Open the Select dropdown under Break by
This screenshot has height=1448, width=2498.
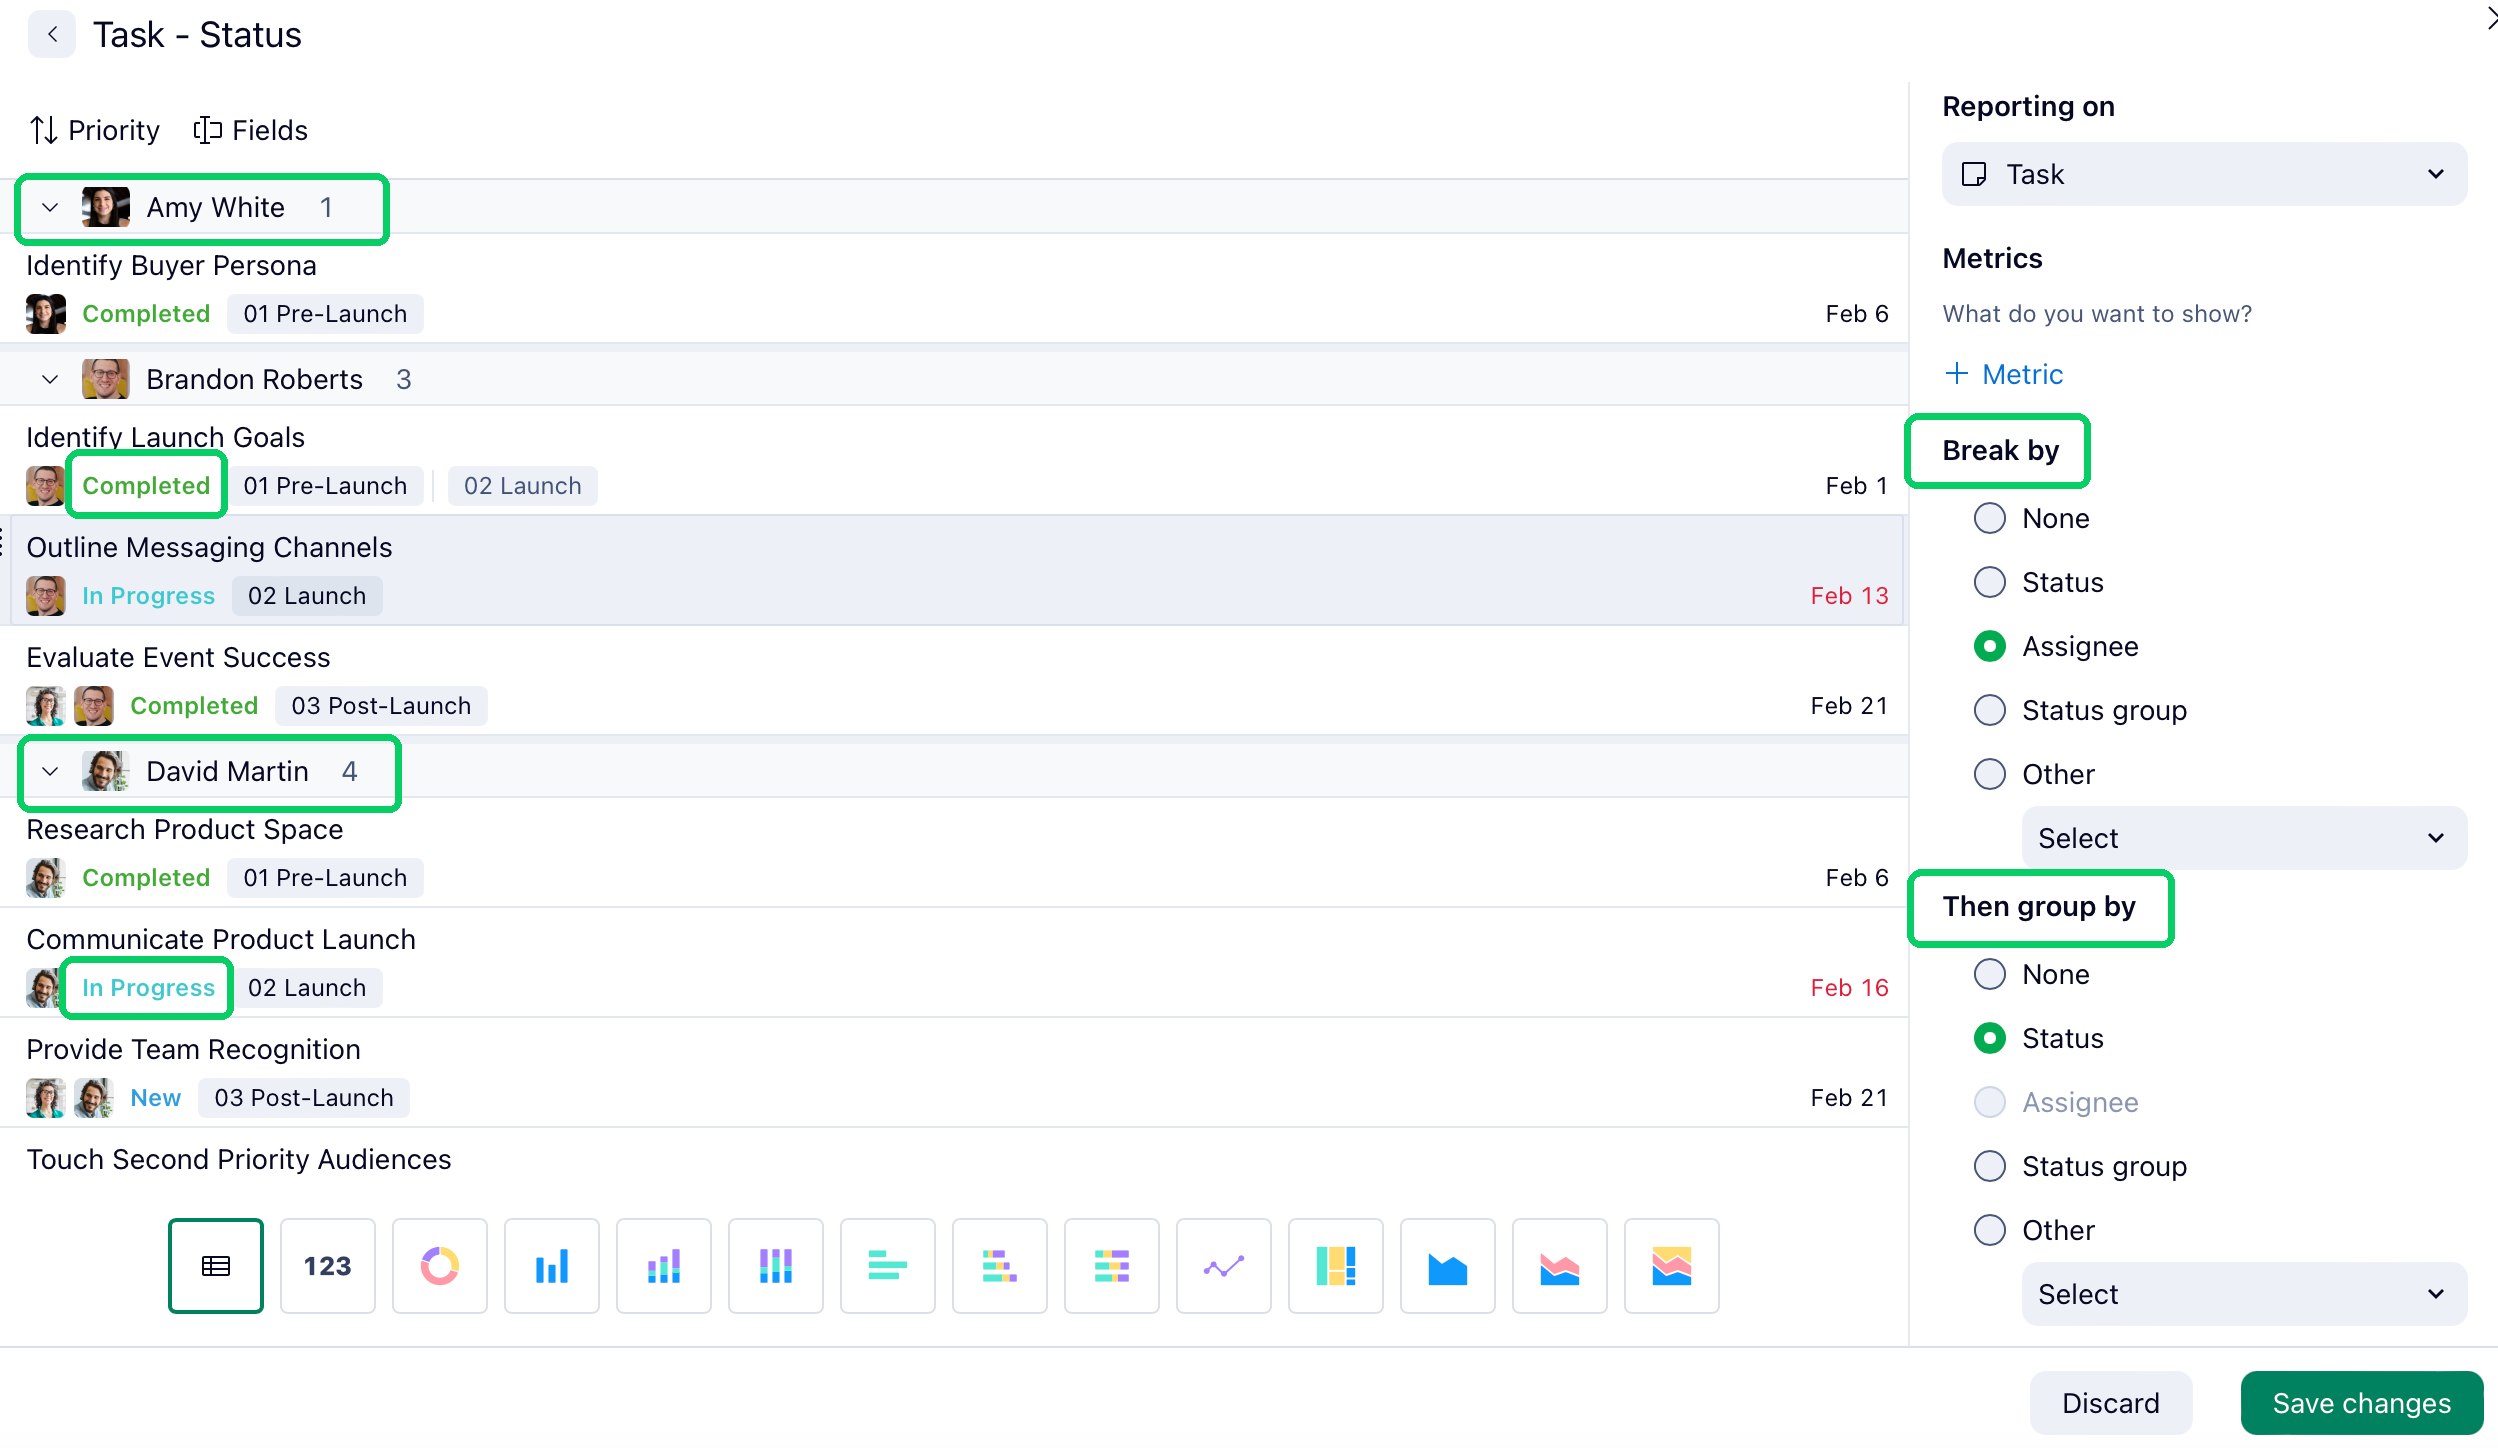click(x=2242, y=837)
